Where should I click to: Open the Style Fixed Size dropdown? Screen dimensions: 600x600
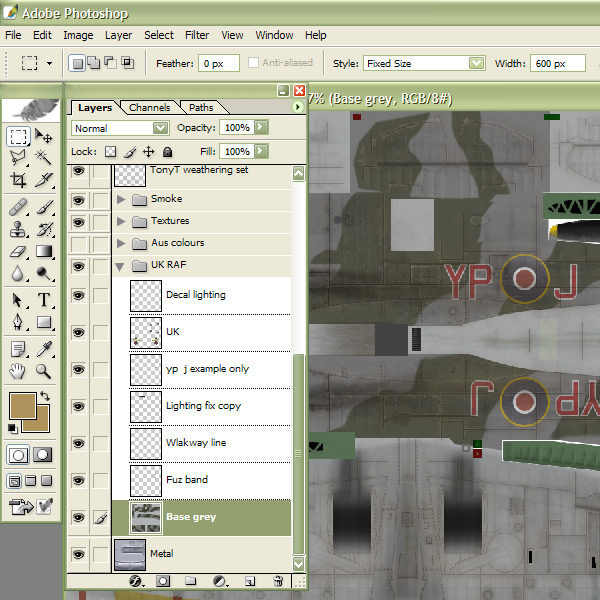[476, 63]
